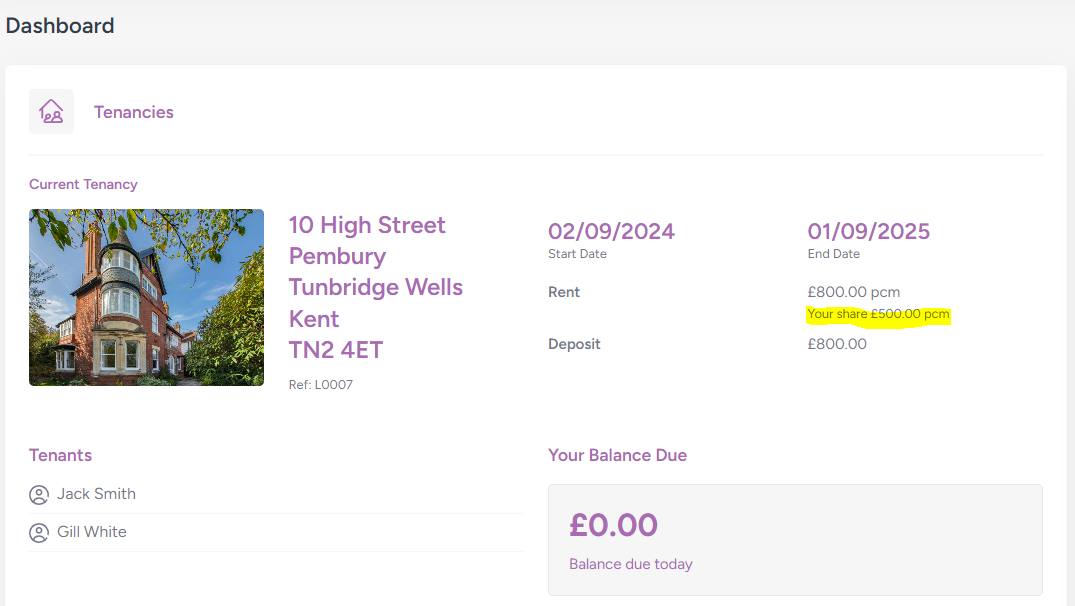The height and width of the screenshot is (606, 1075).
Task: Click tenant name Gill White
Action: tap(92, 532)
